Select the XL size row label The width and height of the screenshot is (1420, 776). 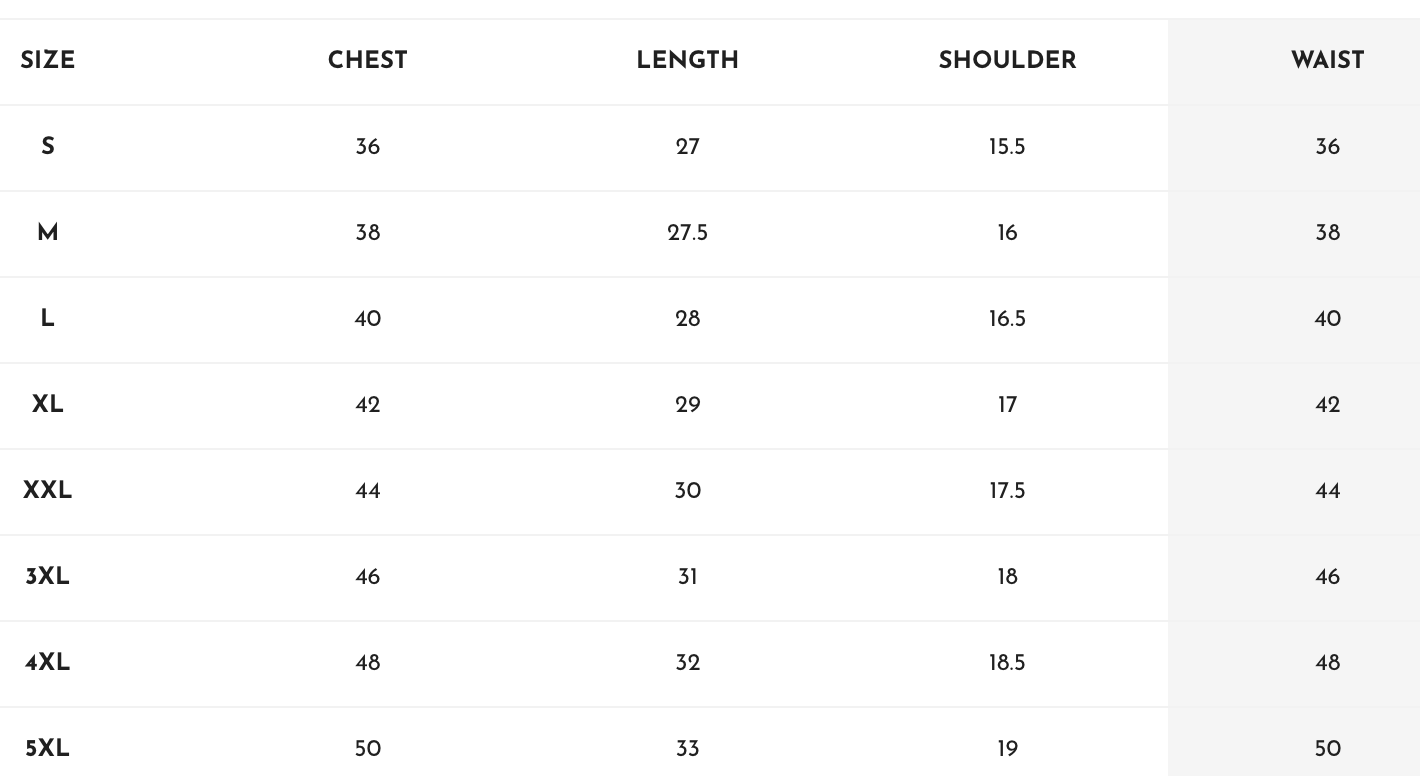click(x=47, y=404)
